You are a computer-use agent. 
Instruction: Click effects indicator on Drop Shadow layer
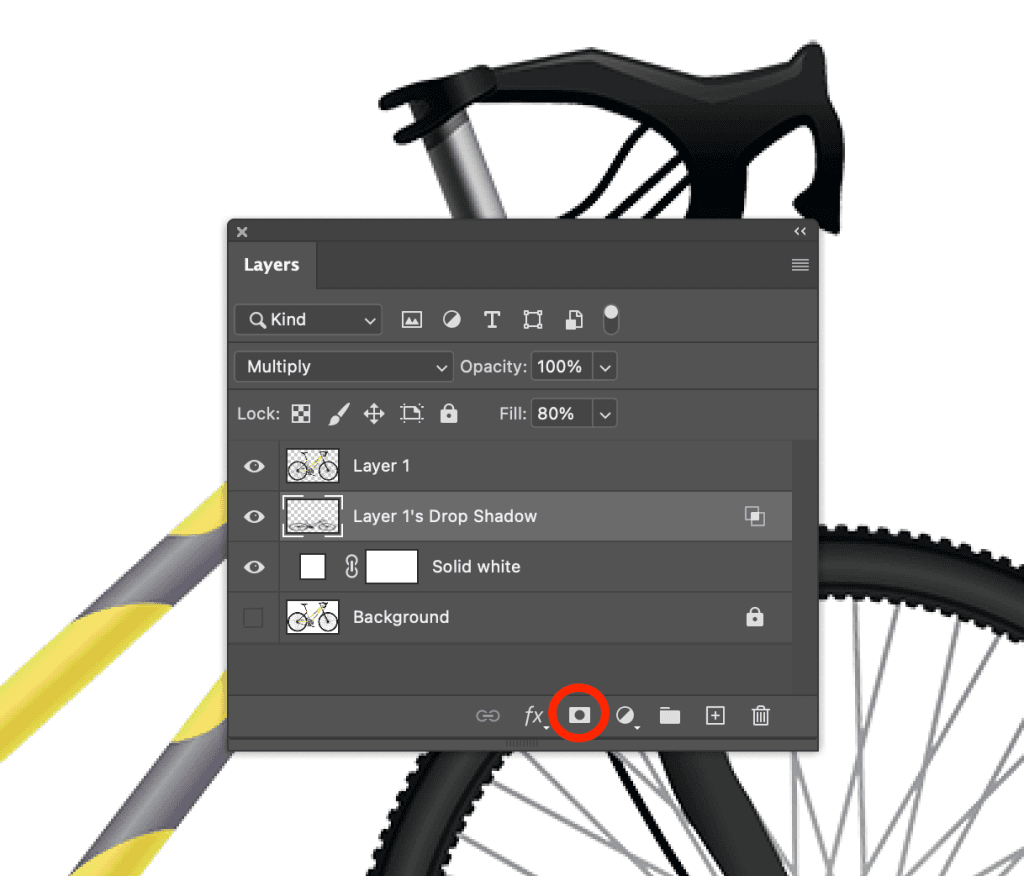[755, 516]
